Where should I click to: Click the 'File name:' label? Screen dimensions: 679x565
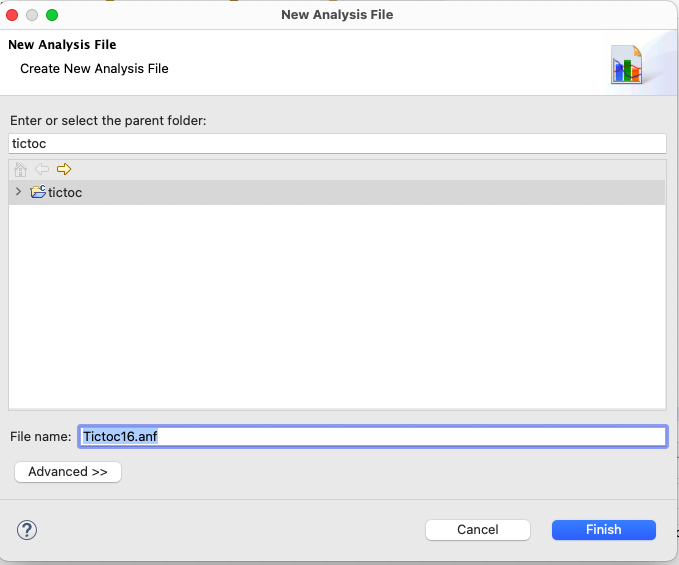[x=41, y=436]
